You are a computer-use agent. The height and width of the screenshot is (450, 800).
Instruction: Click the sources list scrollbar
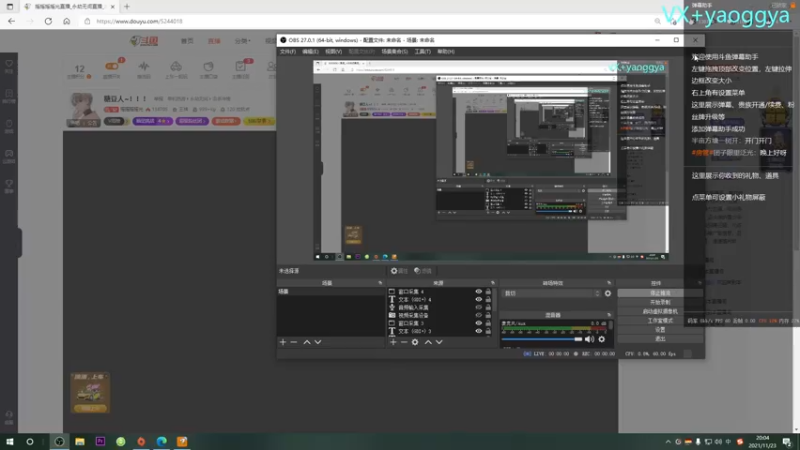(x=494, y=301)
